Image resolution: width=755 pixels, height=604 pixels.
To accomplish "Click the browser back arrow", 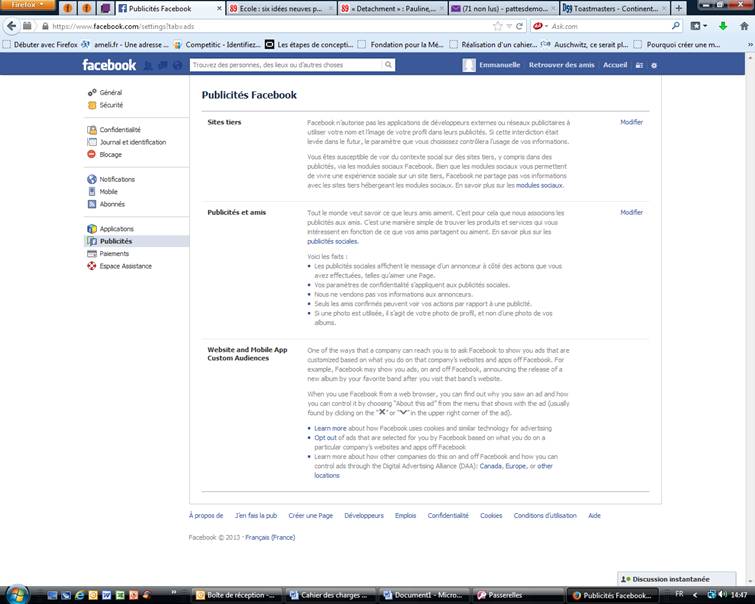I will point(12,26).
